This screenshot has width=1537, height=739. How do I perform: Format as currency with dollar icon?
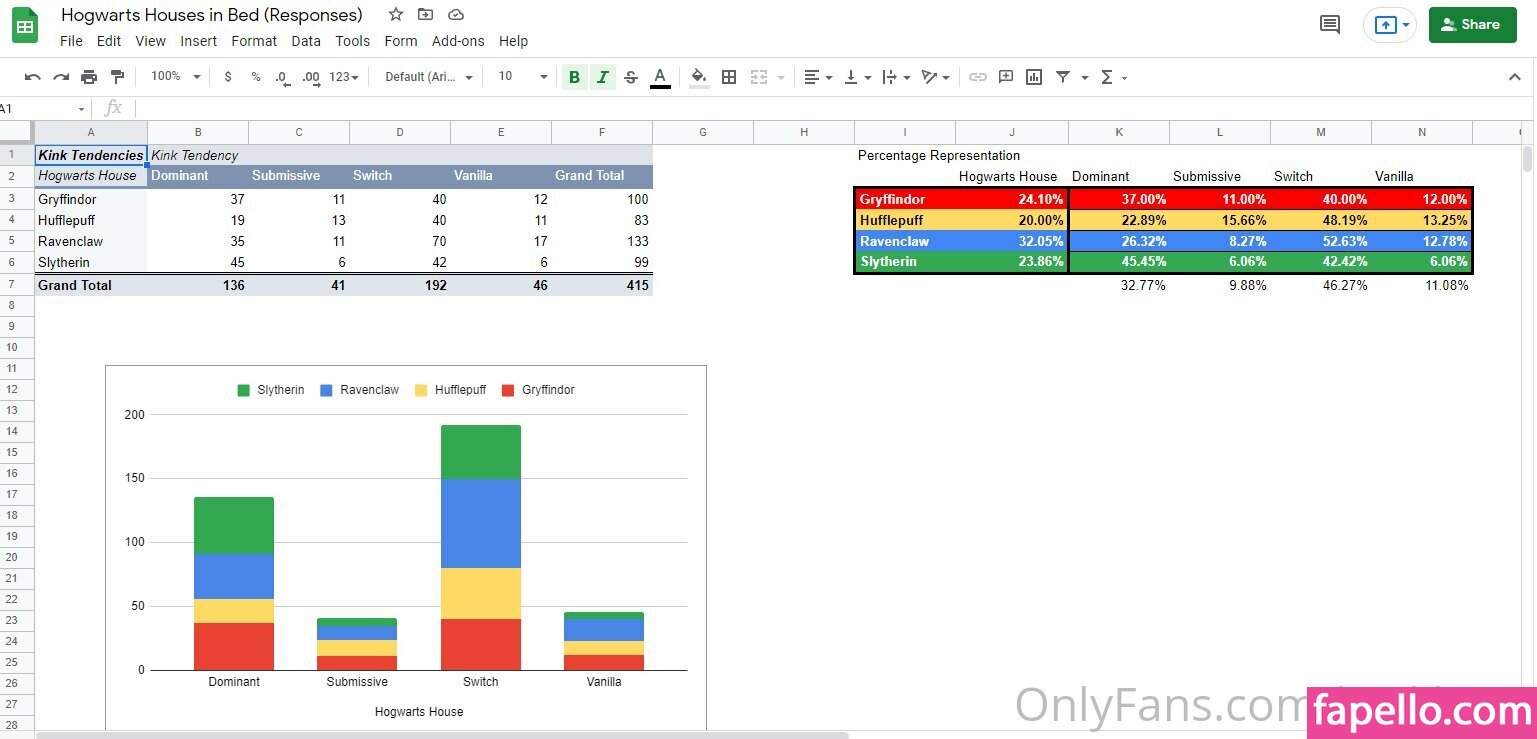coord(228,77)
